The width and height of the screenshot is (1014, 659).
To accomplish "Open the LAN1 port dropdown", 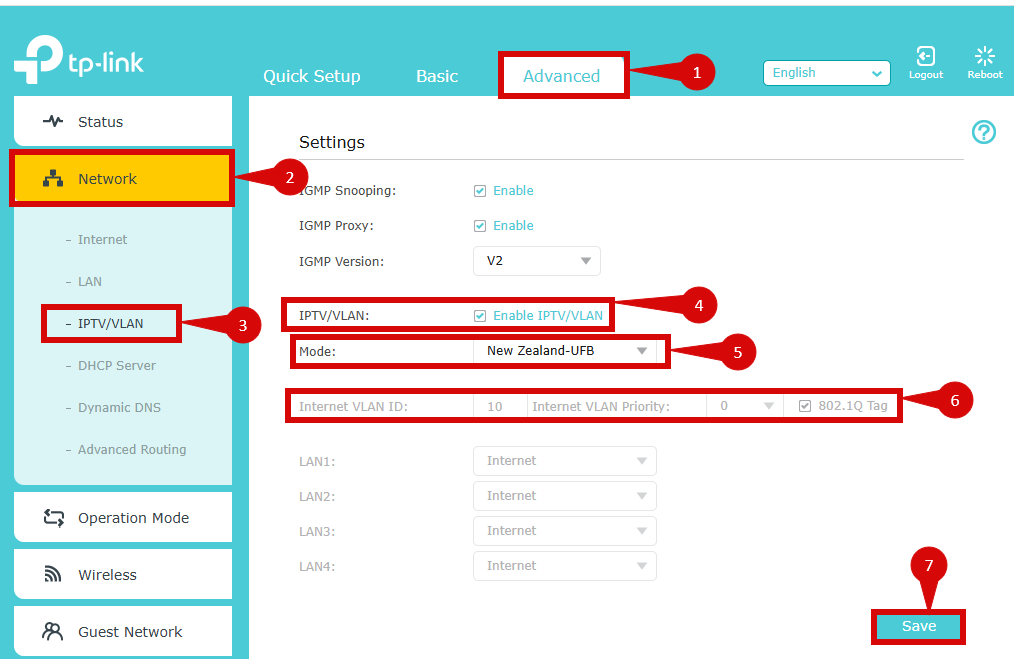I will pos(564,461).
